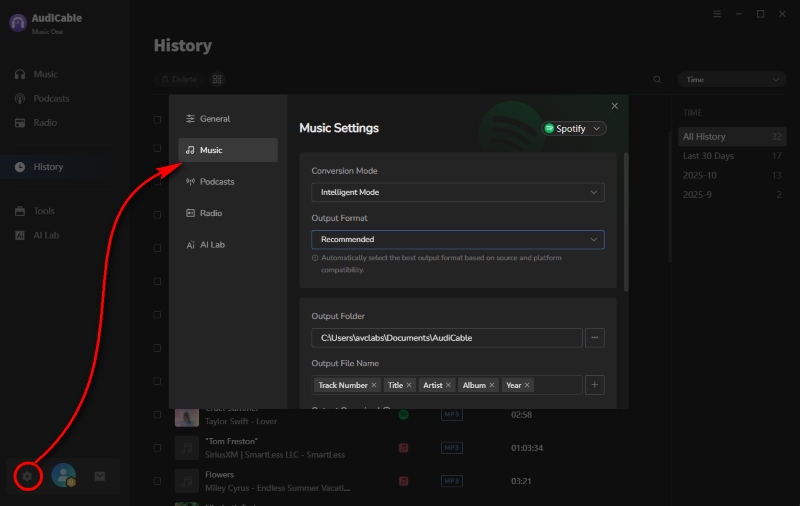
Task: Remove the Track Number tag
Action: [374, 385]
